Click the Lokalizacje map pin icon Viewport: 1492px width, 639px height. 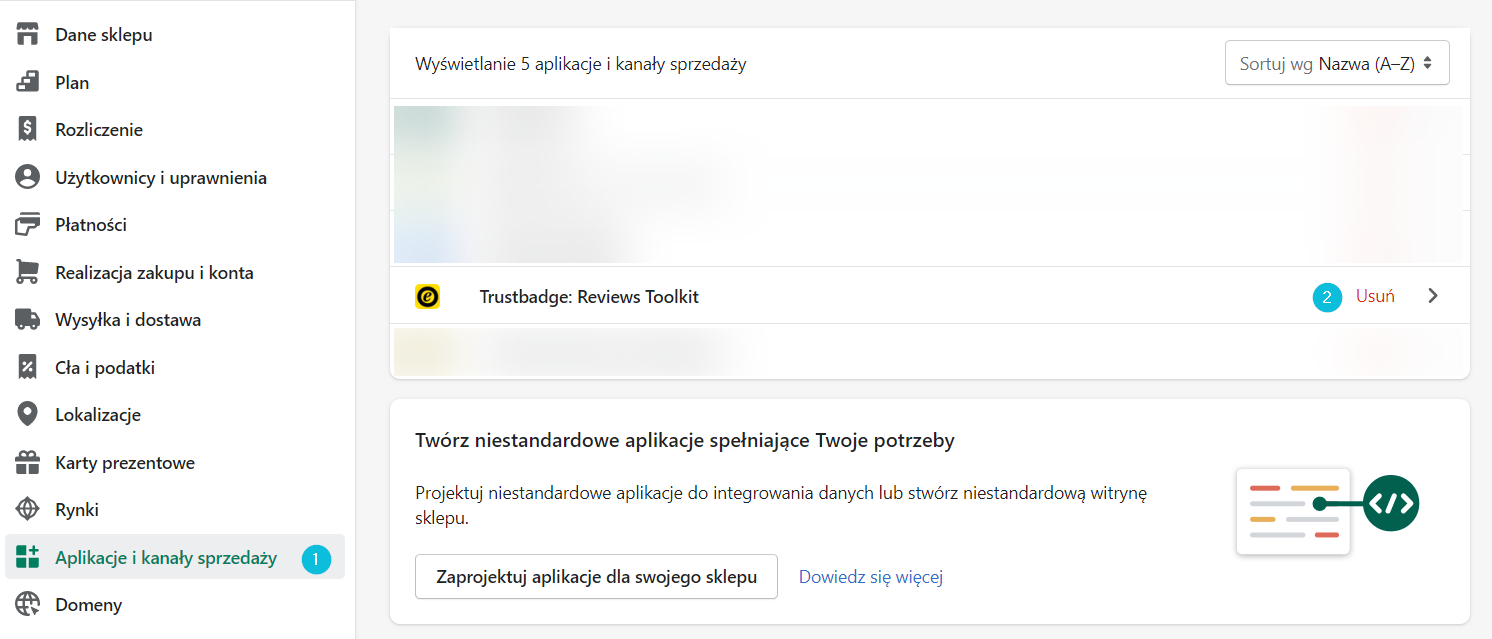pyautogui.click(x=27, y=415)
